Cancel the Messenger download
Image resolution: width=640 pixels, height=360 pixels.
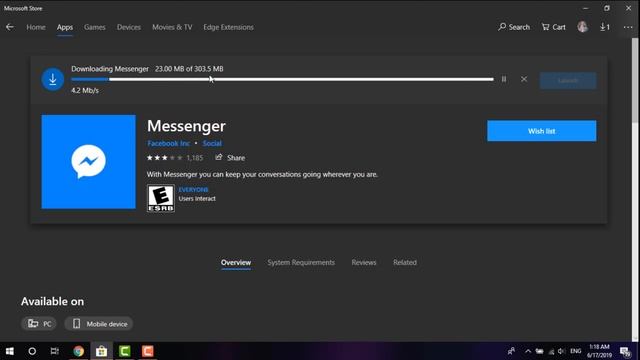point(524,79)
